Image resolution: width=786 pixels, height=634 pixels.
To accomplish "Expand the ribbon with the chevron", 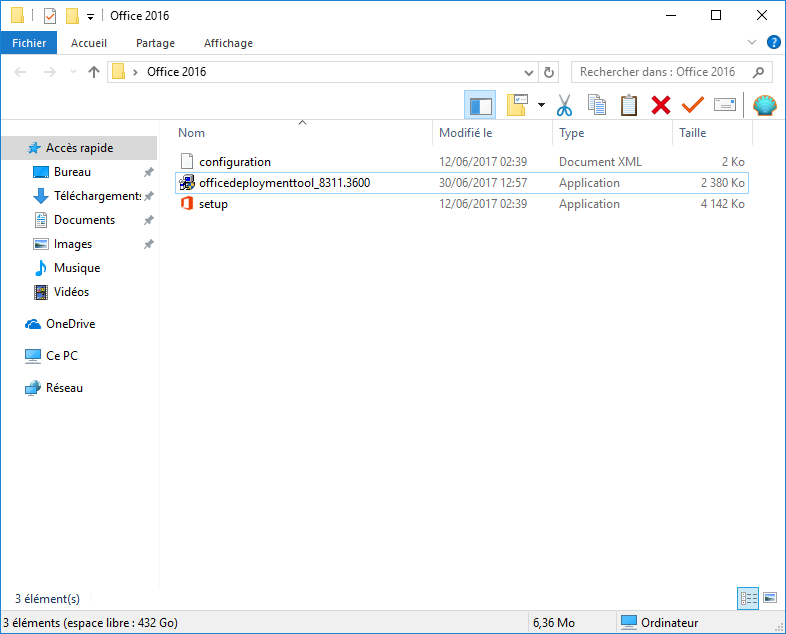I will [x=752, y=42].
